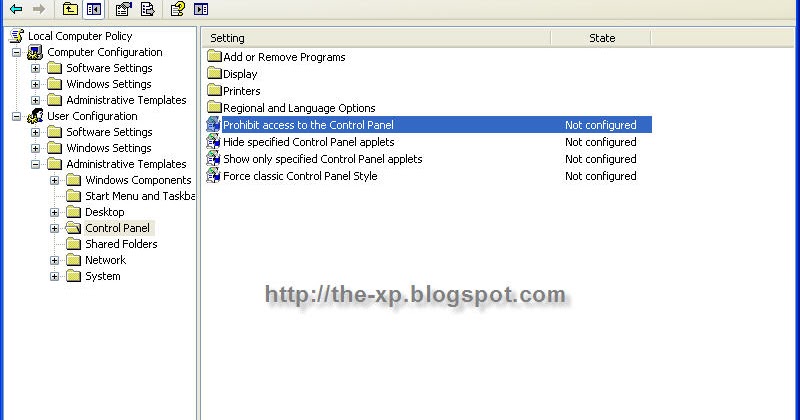The height and width of the screenshot is (420, 800).
Task: Click the Printers folder icon in list
Action: [214, 90]
